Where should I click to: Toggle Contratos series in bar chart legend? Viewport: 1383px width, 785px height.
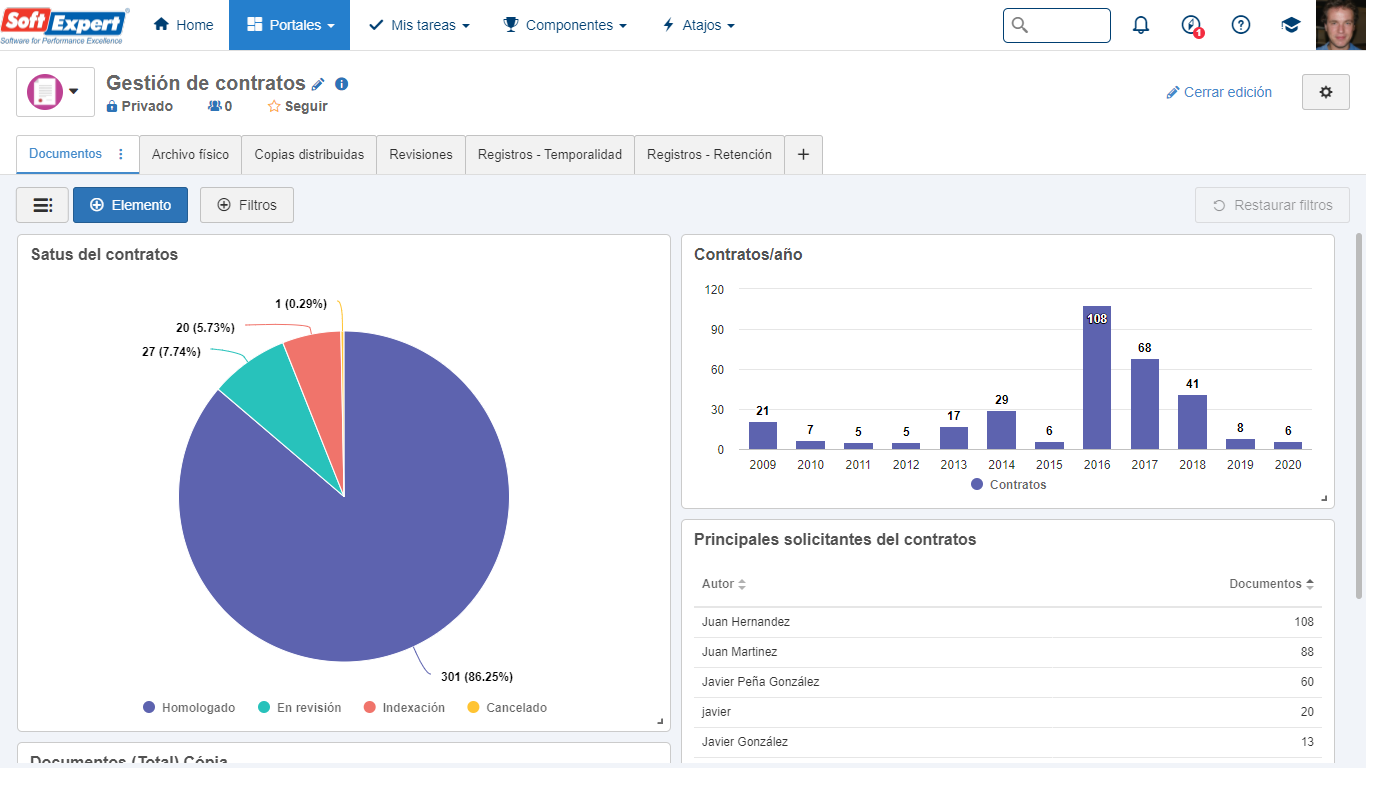click(1009, 484)
